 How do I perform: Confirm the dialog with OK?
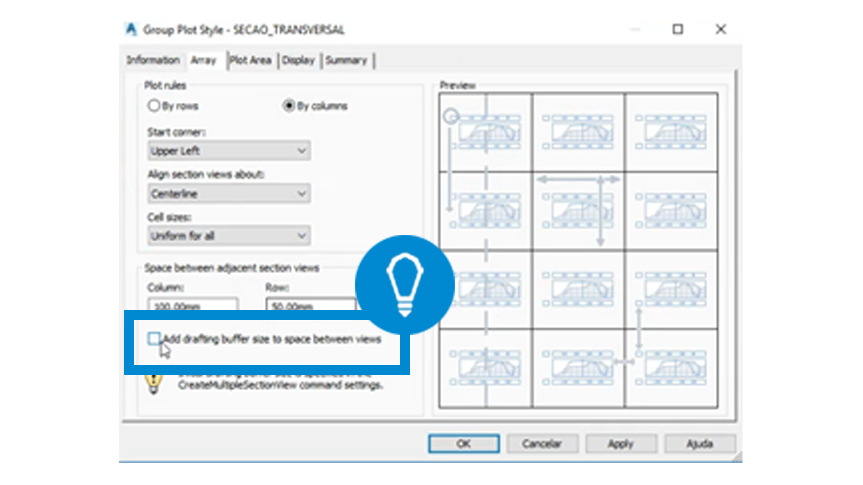[464, 444]
